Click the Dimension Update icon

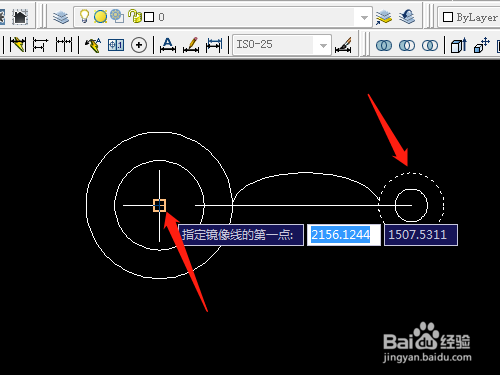pyautogui.click(x=214, y=45)
